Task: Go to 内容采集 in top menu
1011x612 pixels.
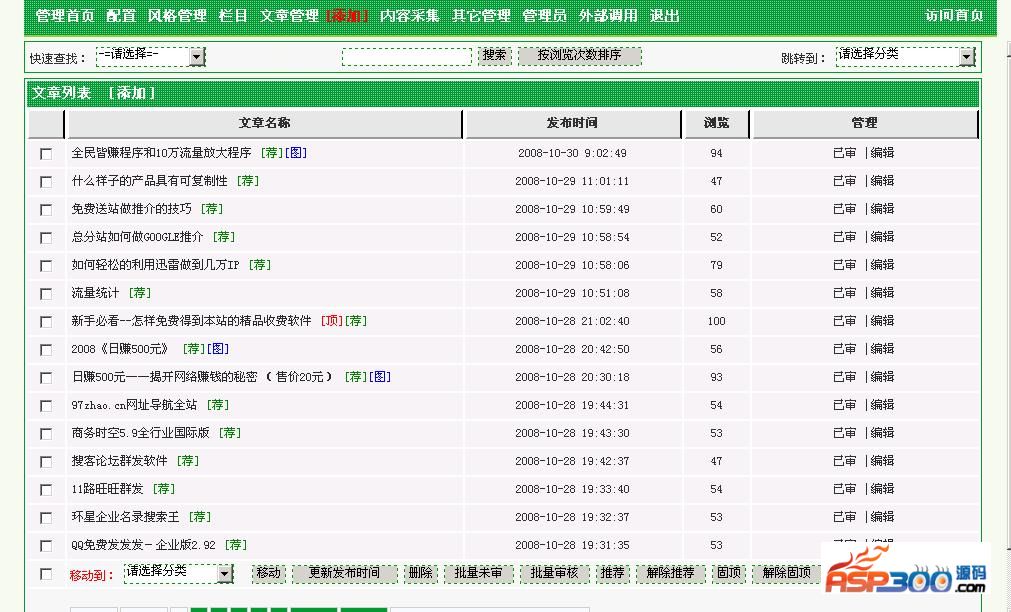Action: (409, 16)
